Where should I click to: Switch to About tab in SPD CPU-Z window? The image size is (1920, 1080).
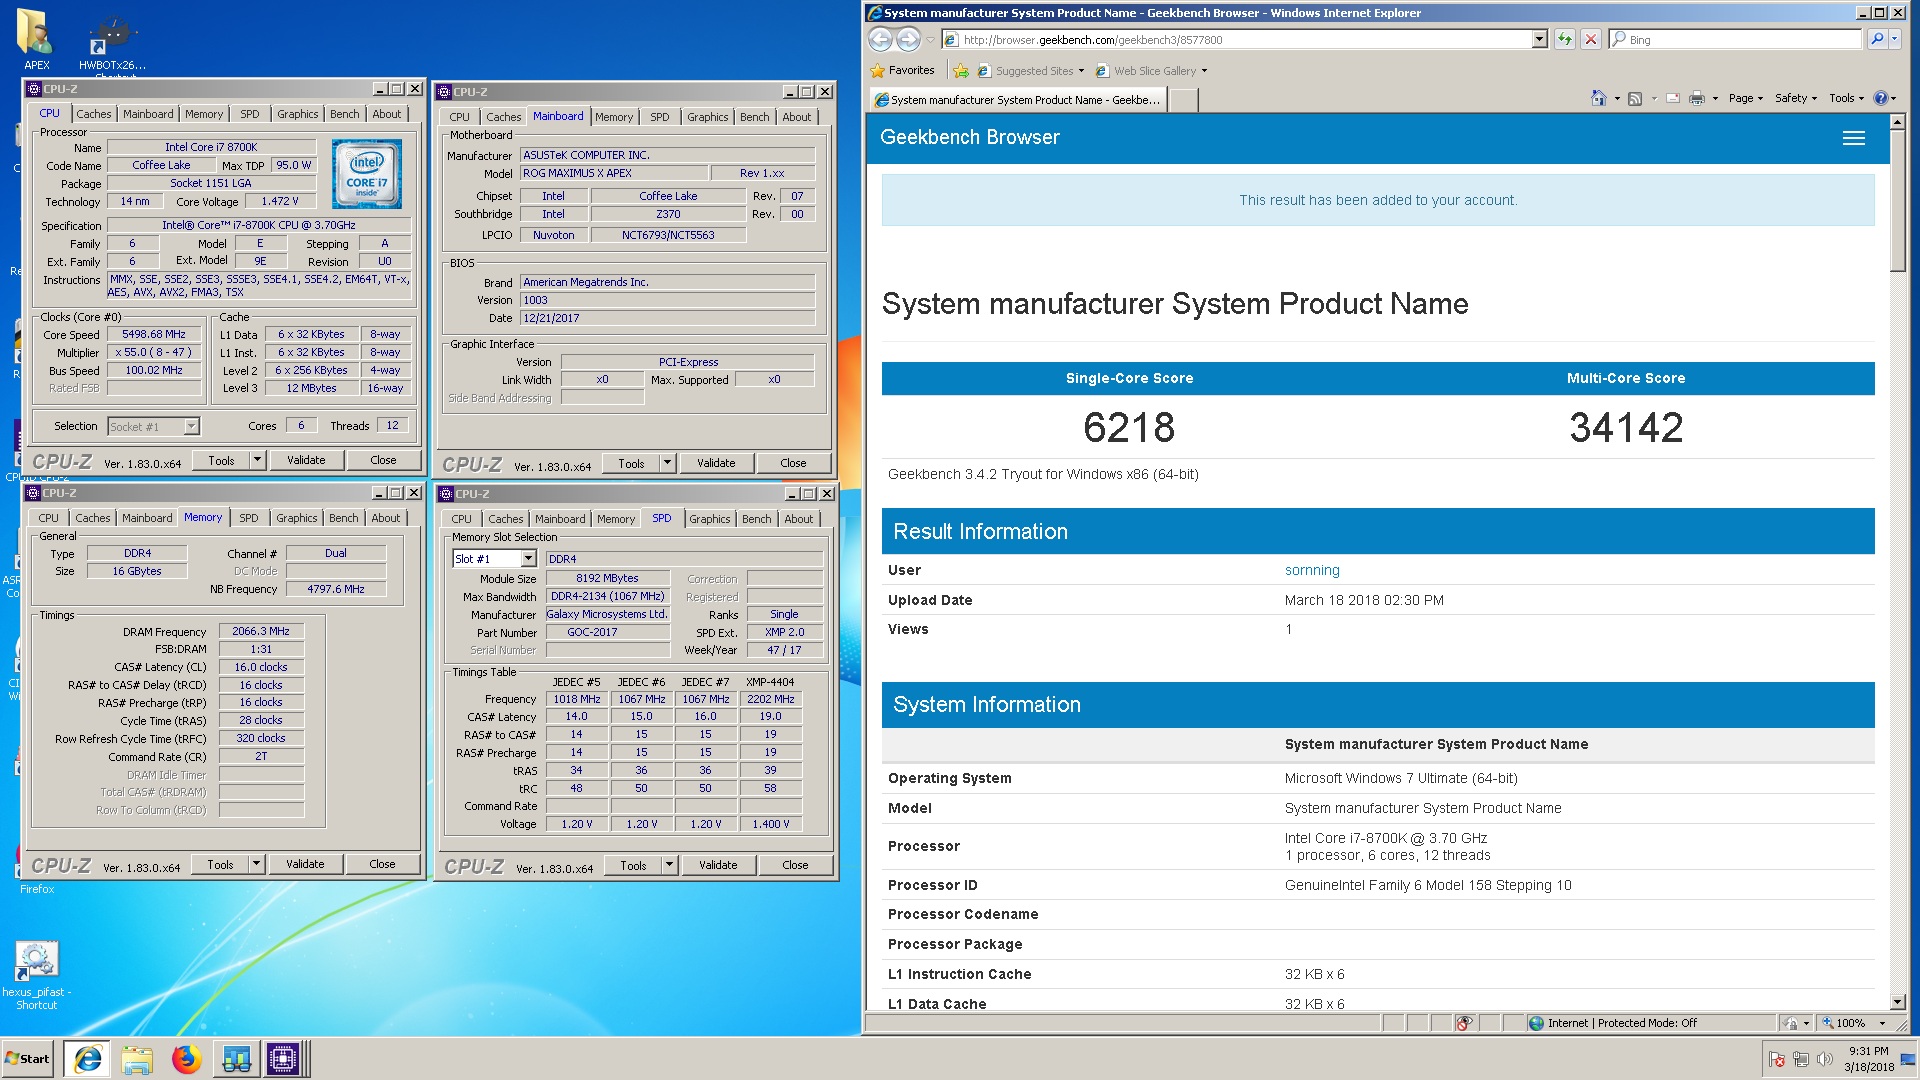[798, 519]
